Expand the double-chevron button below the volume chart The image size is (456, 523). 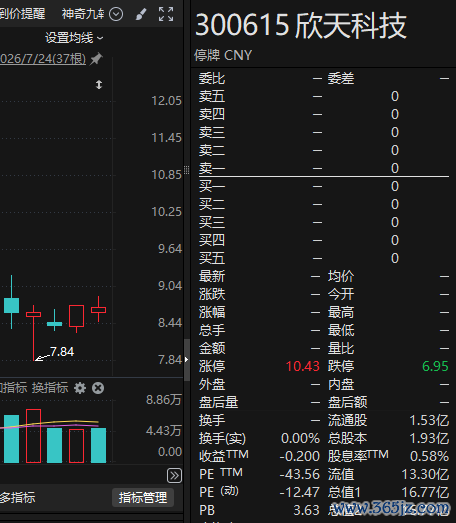point(174,475)
